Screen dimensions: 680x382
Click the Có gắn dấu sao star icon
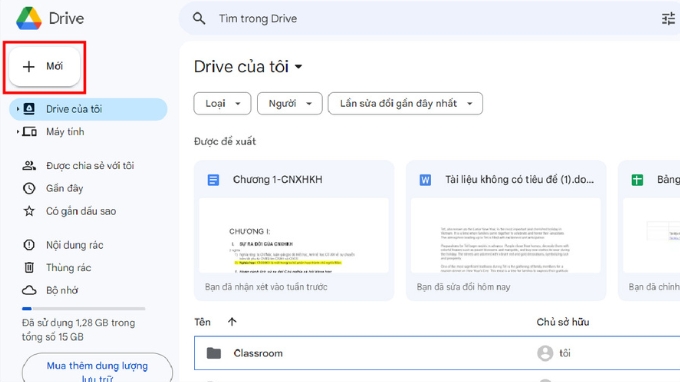[x=29, y=211]
